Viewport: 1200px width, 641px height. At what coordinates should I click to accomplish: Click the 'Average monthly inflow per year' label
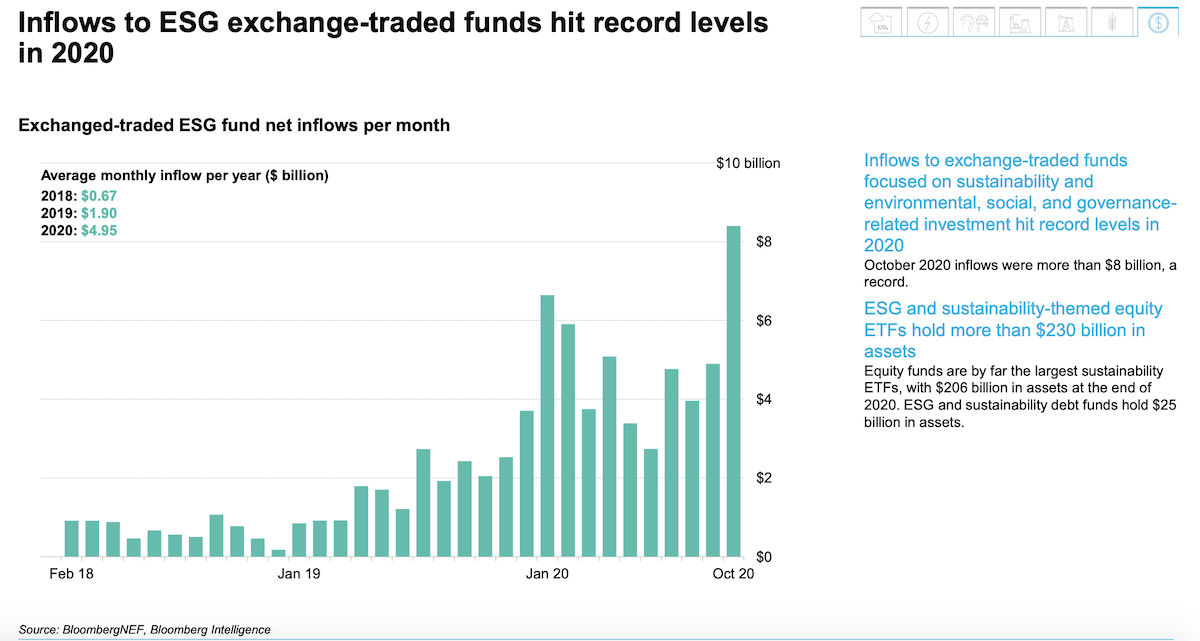pos(185,175)
